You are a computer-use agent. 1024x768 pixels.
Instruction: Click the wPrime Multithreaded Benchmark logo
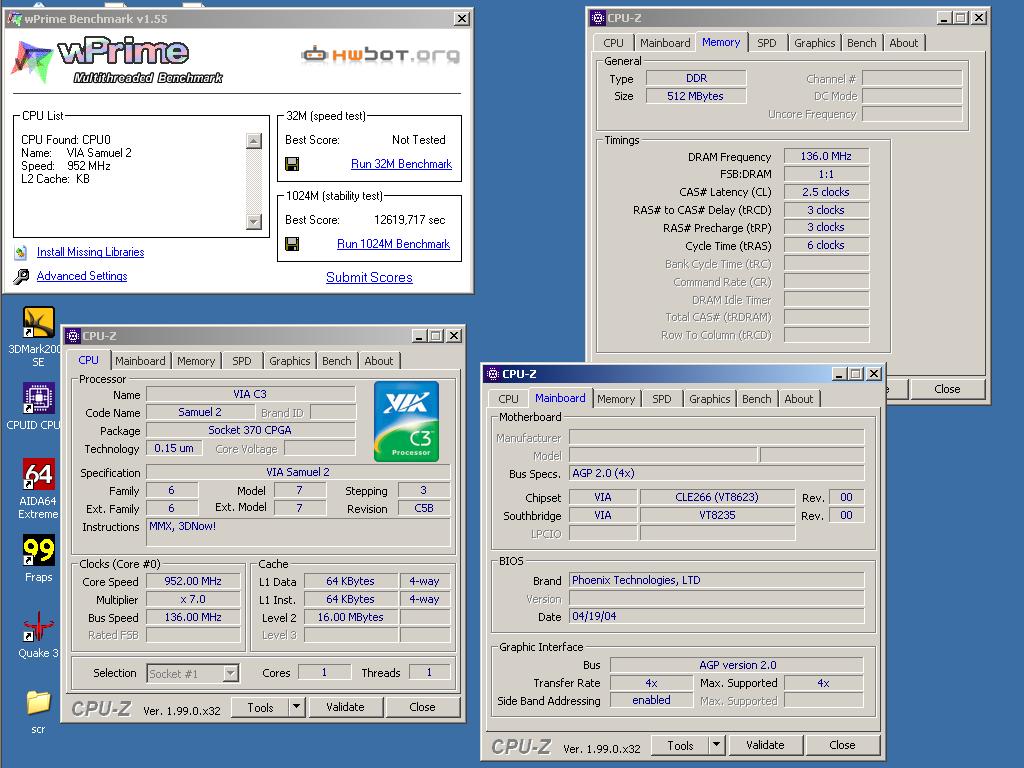118,61
